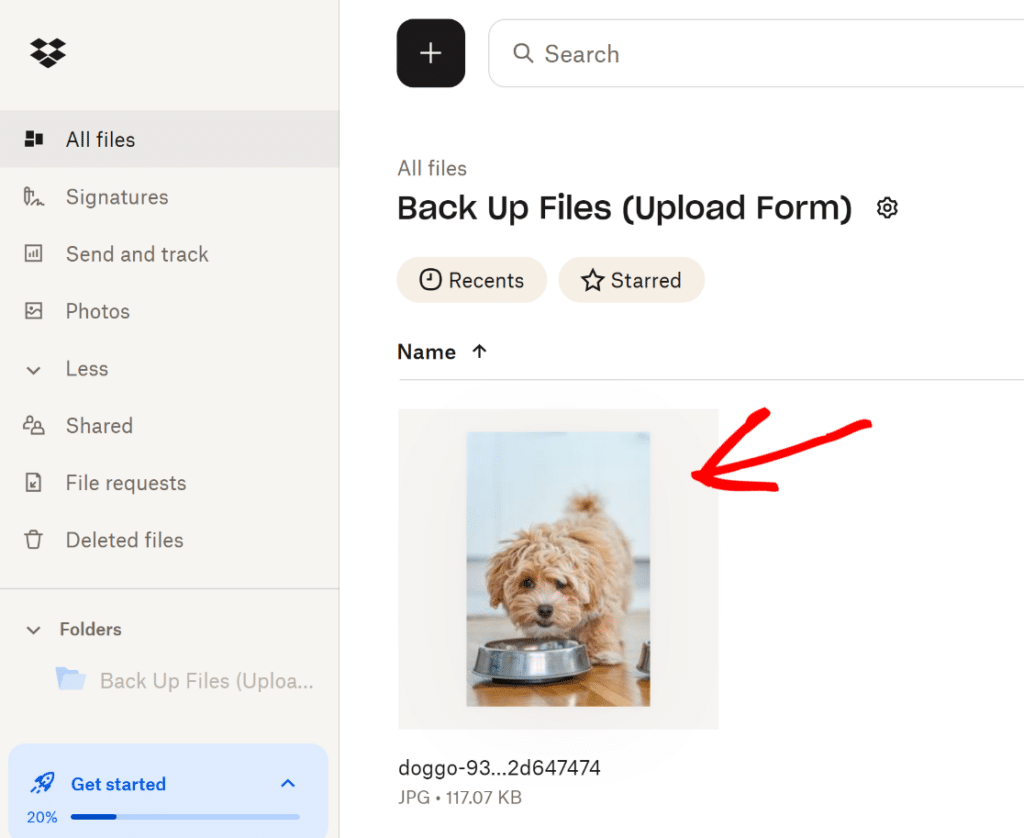The width and height of the screenshot is (1024, 838).
Task: Sort files by Name column header
Action: point(427,352)
